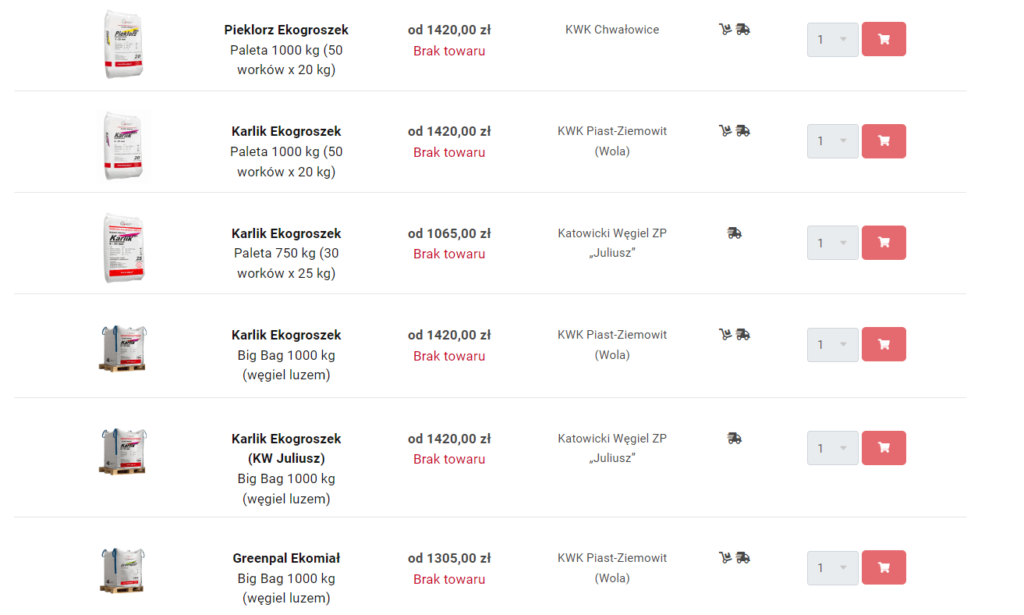This screenshot has width=1024, height=615.
Task: Expand quantity selector for Greenpal Ekomiał
Action: [x=833, y=568]
